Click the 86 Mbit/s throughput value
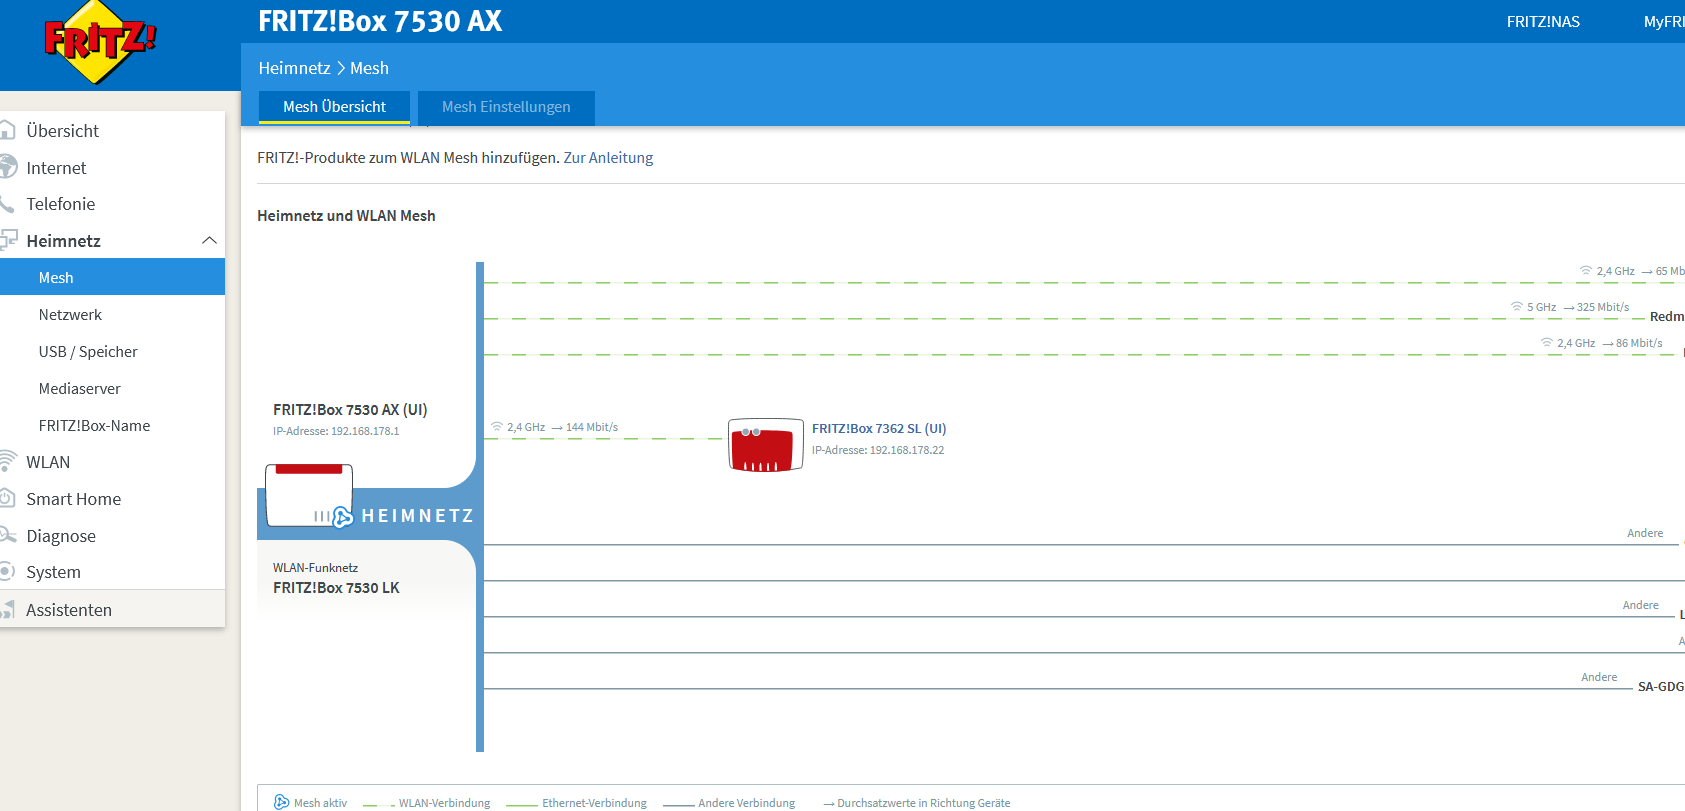This screenshot has height=811, width=1685. coord(1639,343)
